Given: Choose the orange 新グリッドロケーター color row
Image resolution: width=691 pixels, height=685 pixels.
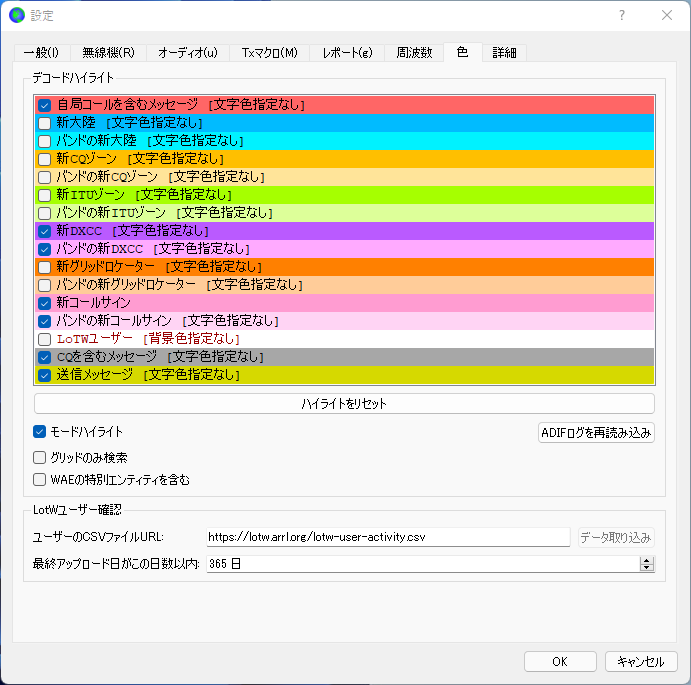Looking at the screenshot, I should [345, 267].
